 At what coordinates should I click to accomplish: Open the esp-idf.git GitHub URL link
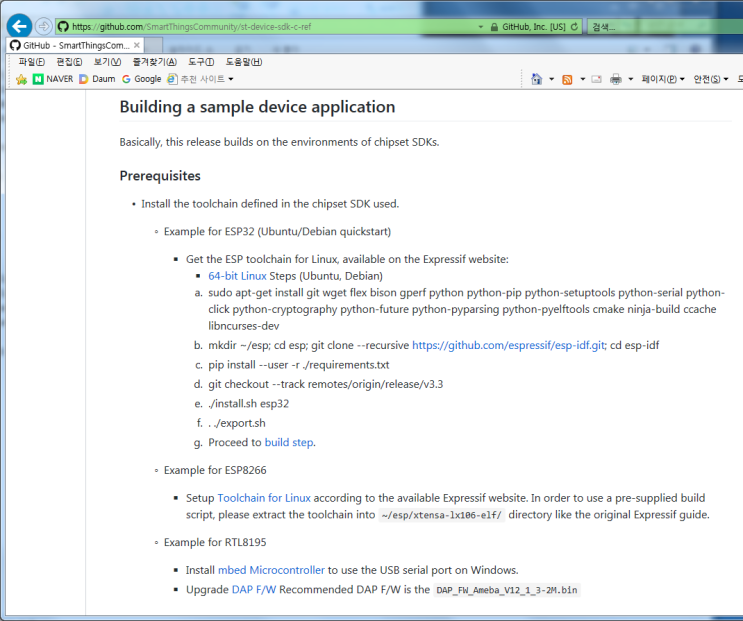(x=508, y=345)
